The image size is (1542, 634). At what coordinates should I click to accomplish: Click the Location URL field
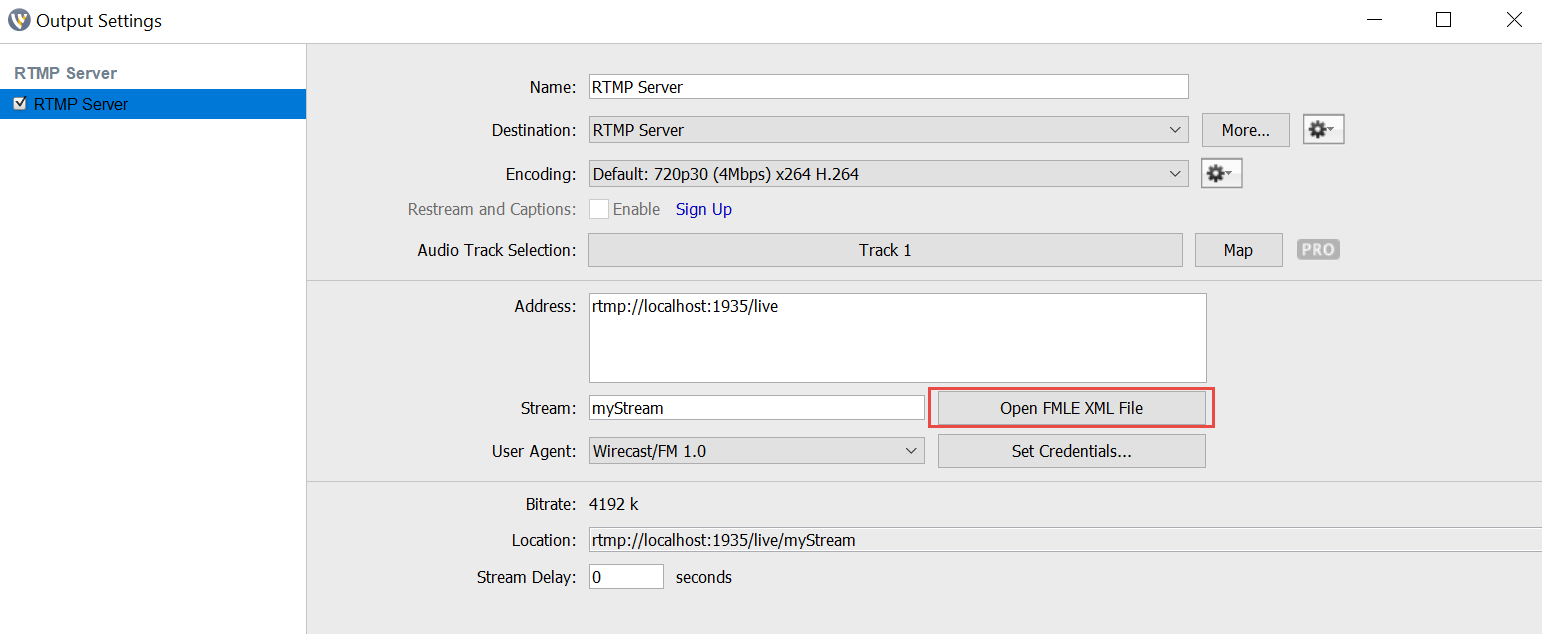point(1065,540)
